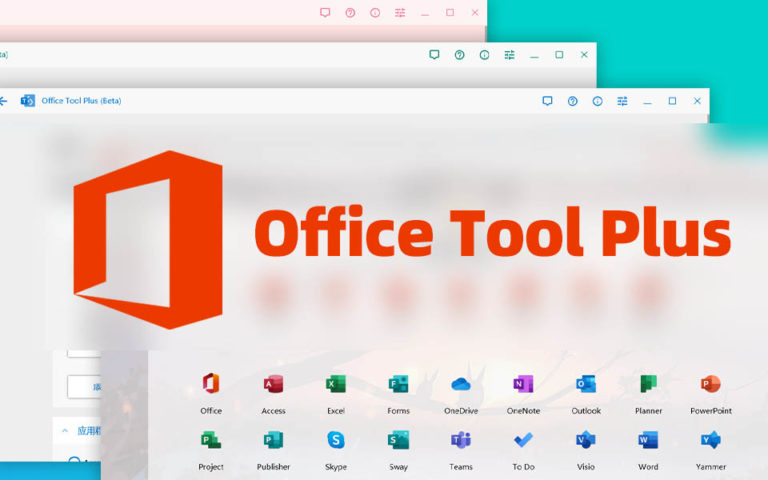Viewport: 768px width, 480px height.
Task: Maximize the front Office Tool Plus window
Action: point(672,101)
